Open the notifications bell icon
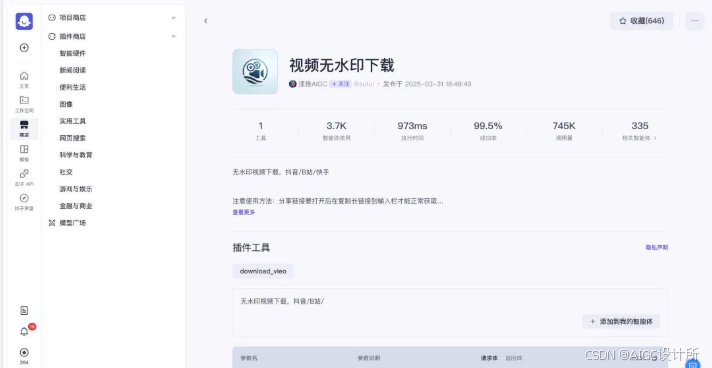Viewport: 712px width, 368px height. pos(24,332)
